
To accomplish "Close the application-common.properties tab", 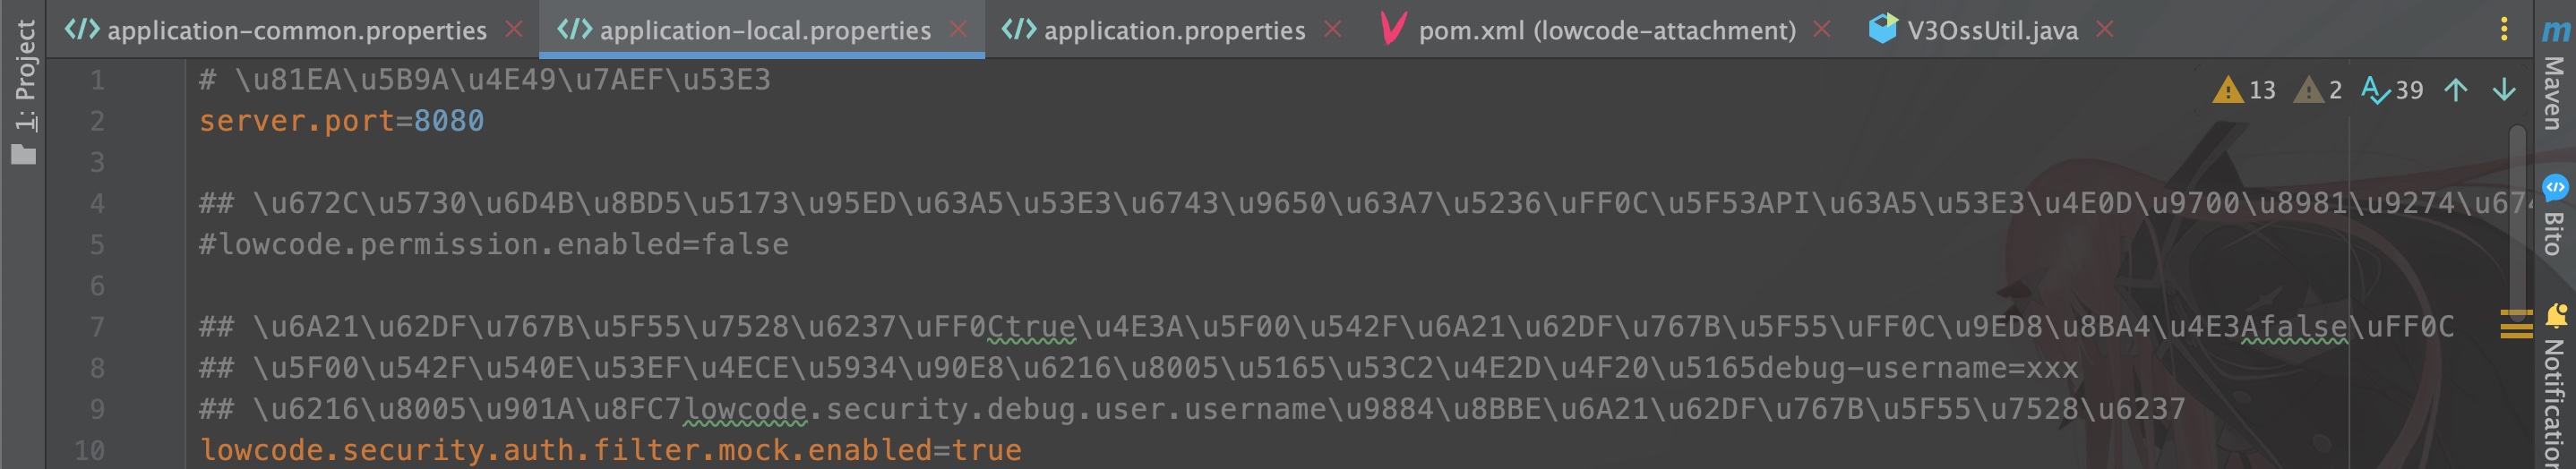I will [514, 29].
